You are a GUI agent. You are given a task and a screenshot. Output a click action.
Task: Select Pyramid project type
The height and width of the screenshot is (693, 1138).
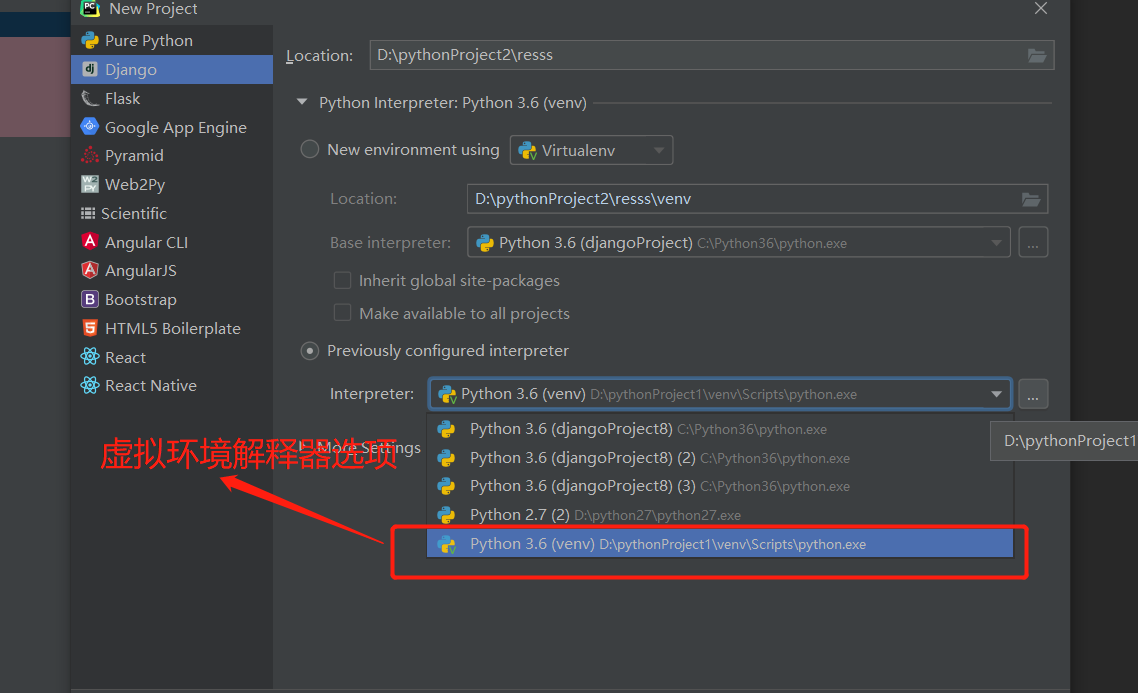point(172,155)
